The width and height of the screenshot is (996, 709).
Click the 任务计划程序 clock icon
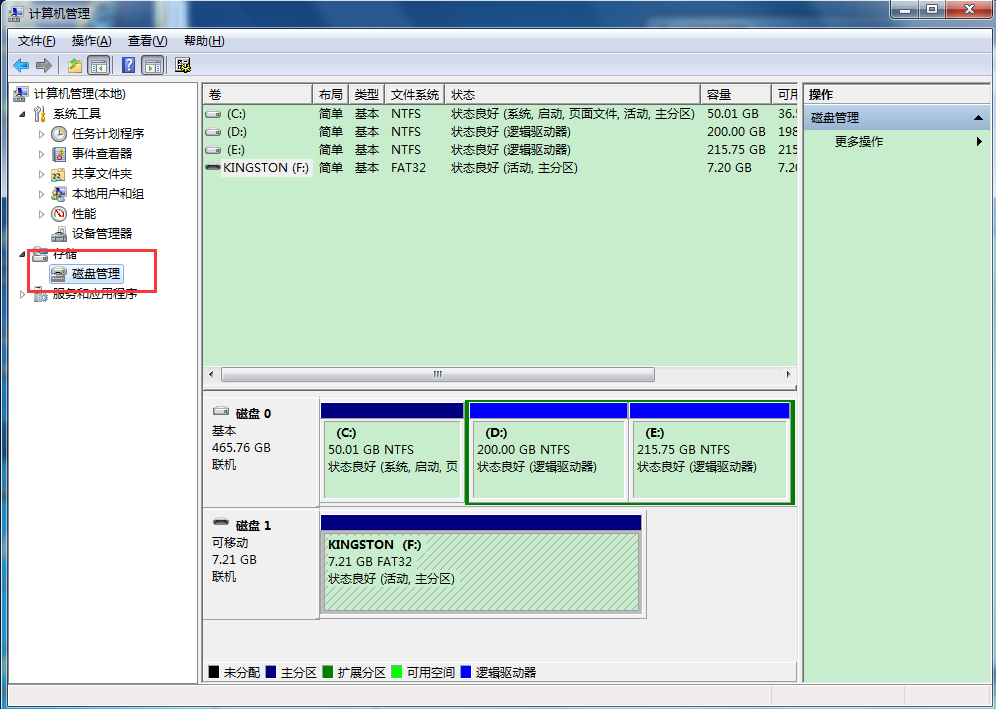click(x=59, y=133)
